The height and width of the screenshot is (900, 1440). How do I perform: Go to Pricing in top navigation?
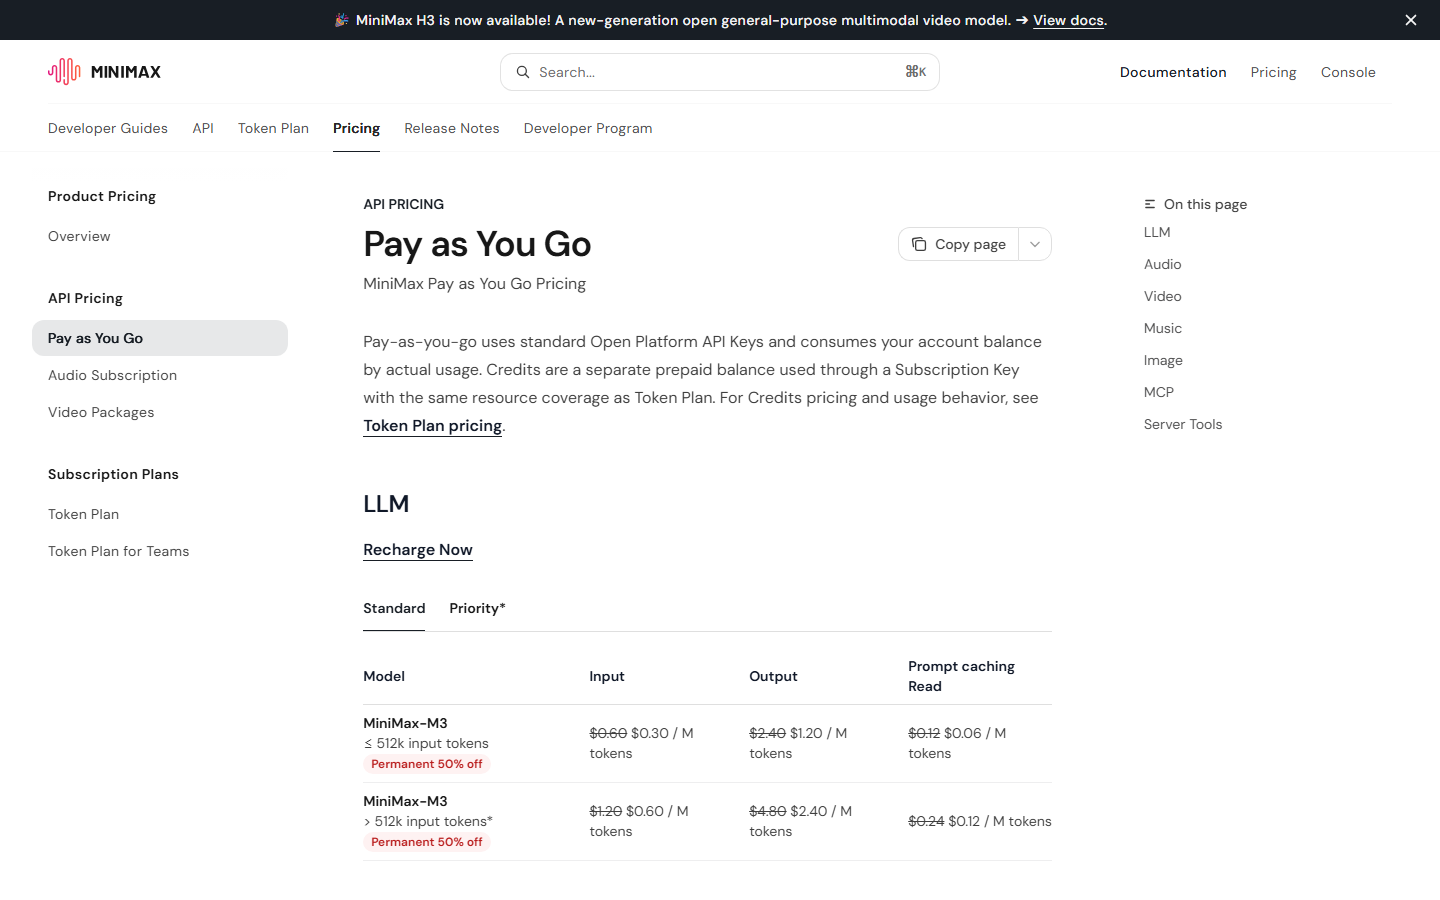pyautogui.click(x=1273, y=72)
